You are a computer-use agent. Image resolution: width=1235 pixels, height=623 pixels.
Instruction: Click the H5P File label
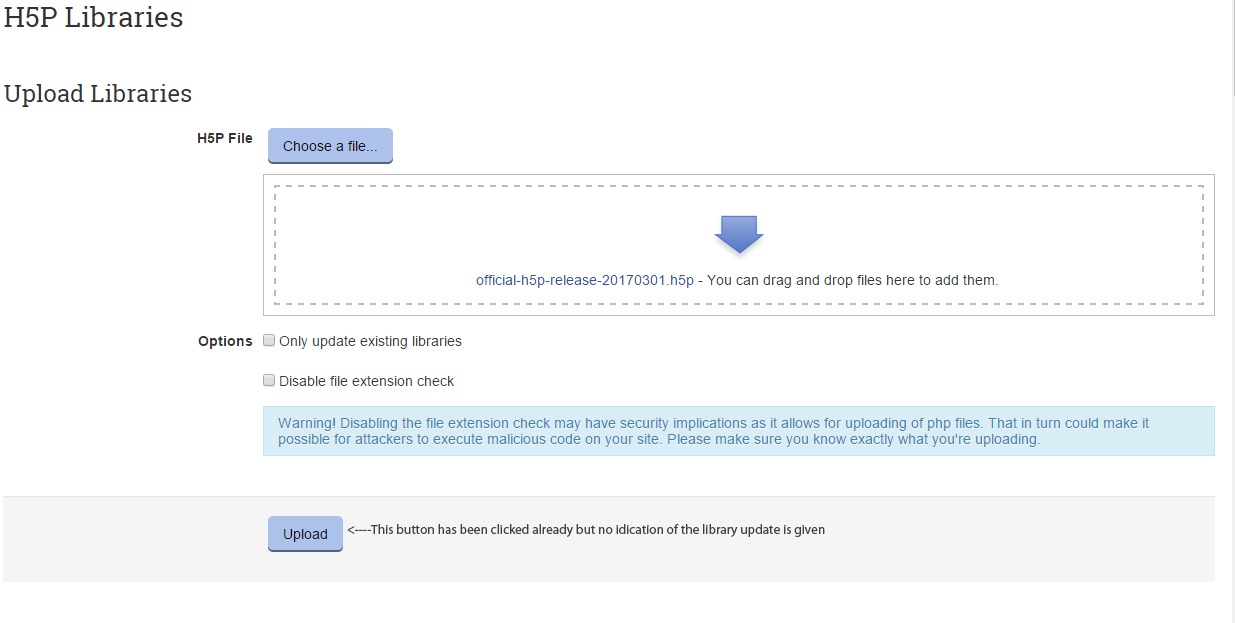(x=225, y=138)
